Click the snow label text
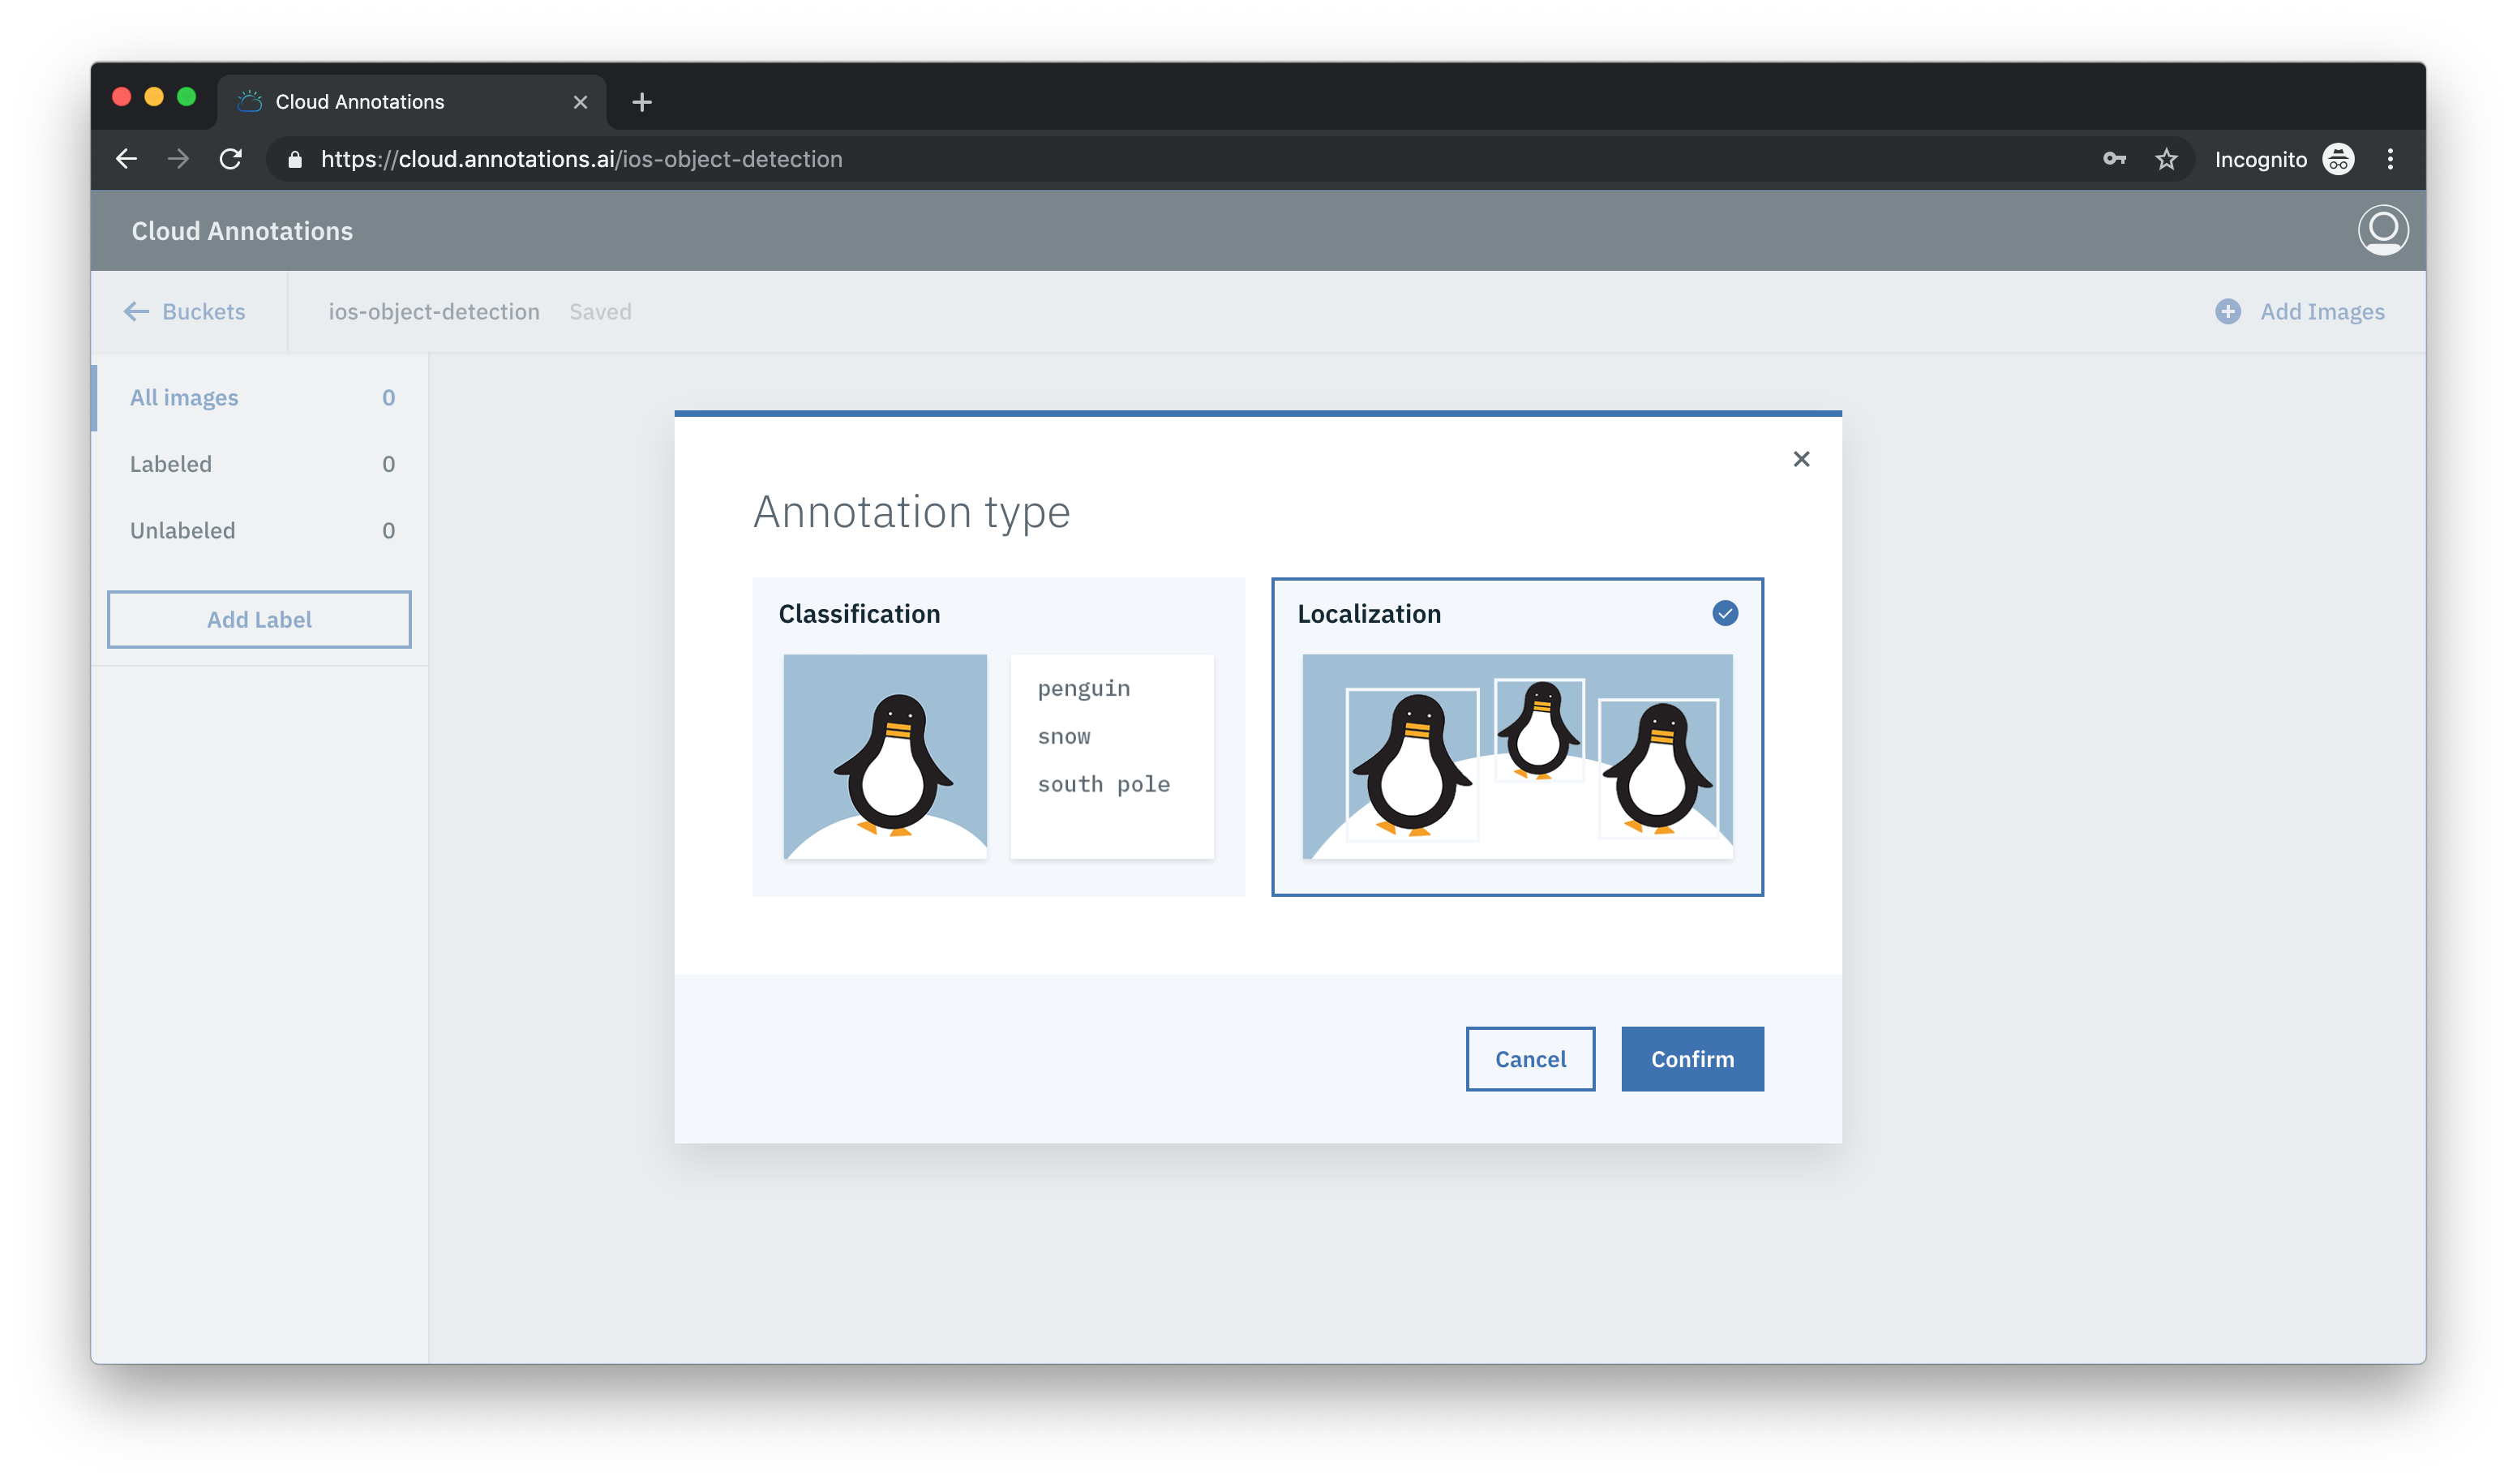The width and height of the screenshot is (2517, 1484). (1064, 737)
